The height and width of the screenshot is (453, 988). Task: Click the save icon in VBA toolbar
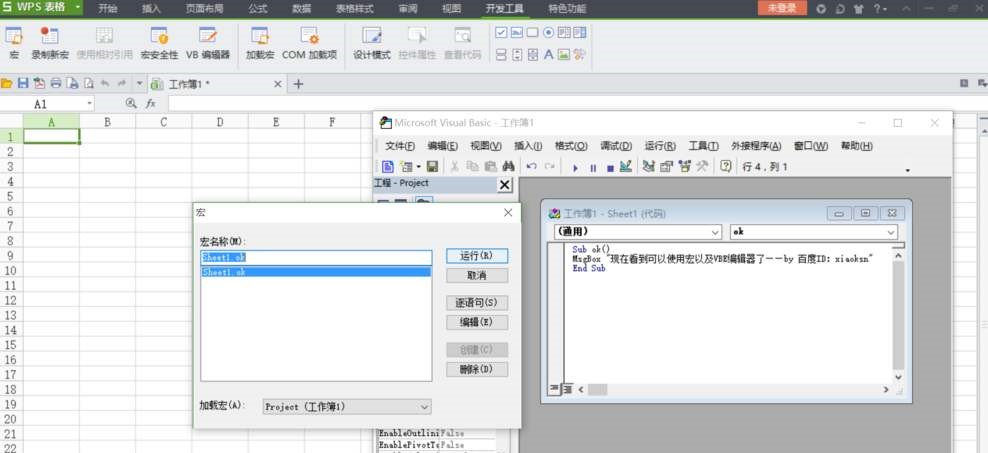tap(433, 167)
